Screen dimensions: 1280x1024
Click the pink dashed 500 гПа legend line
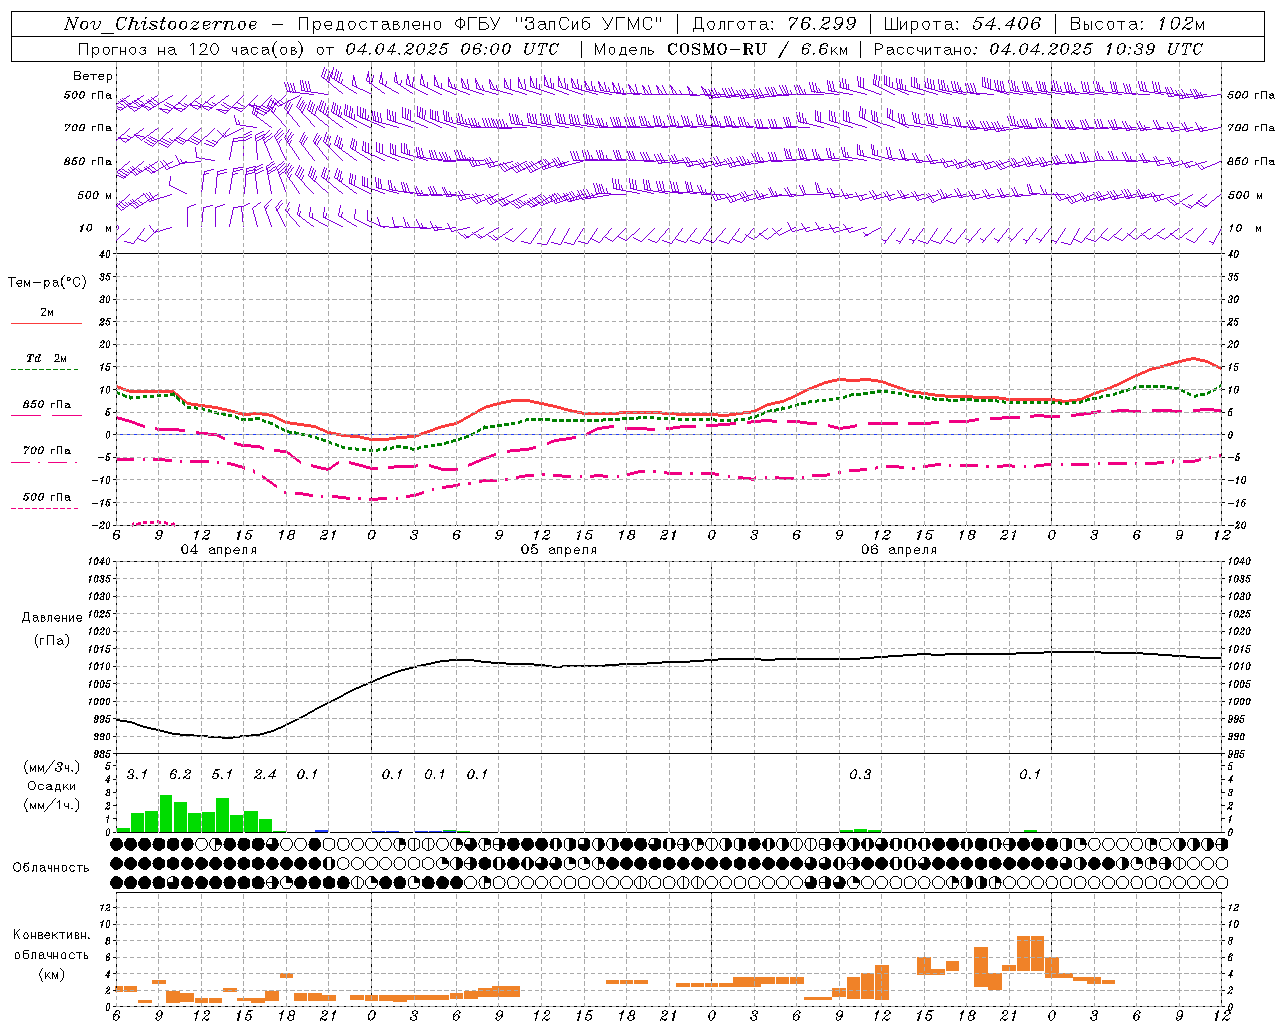(x=44, y=509)
